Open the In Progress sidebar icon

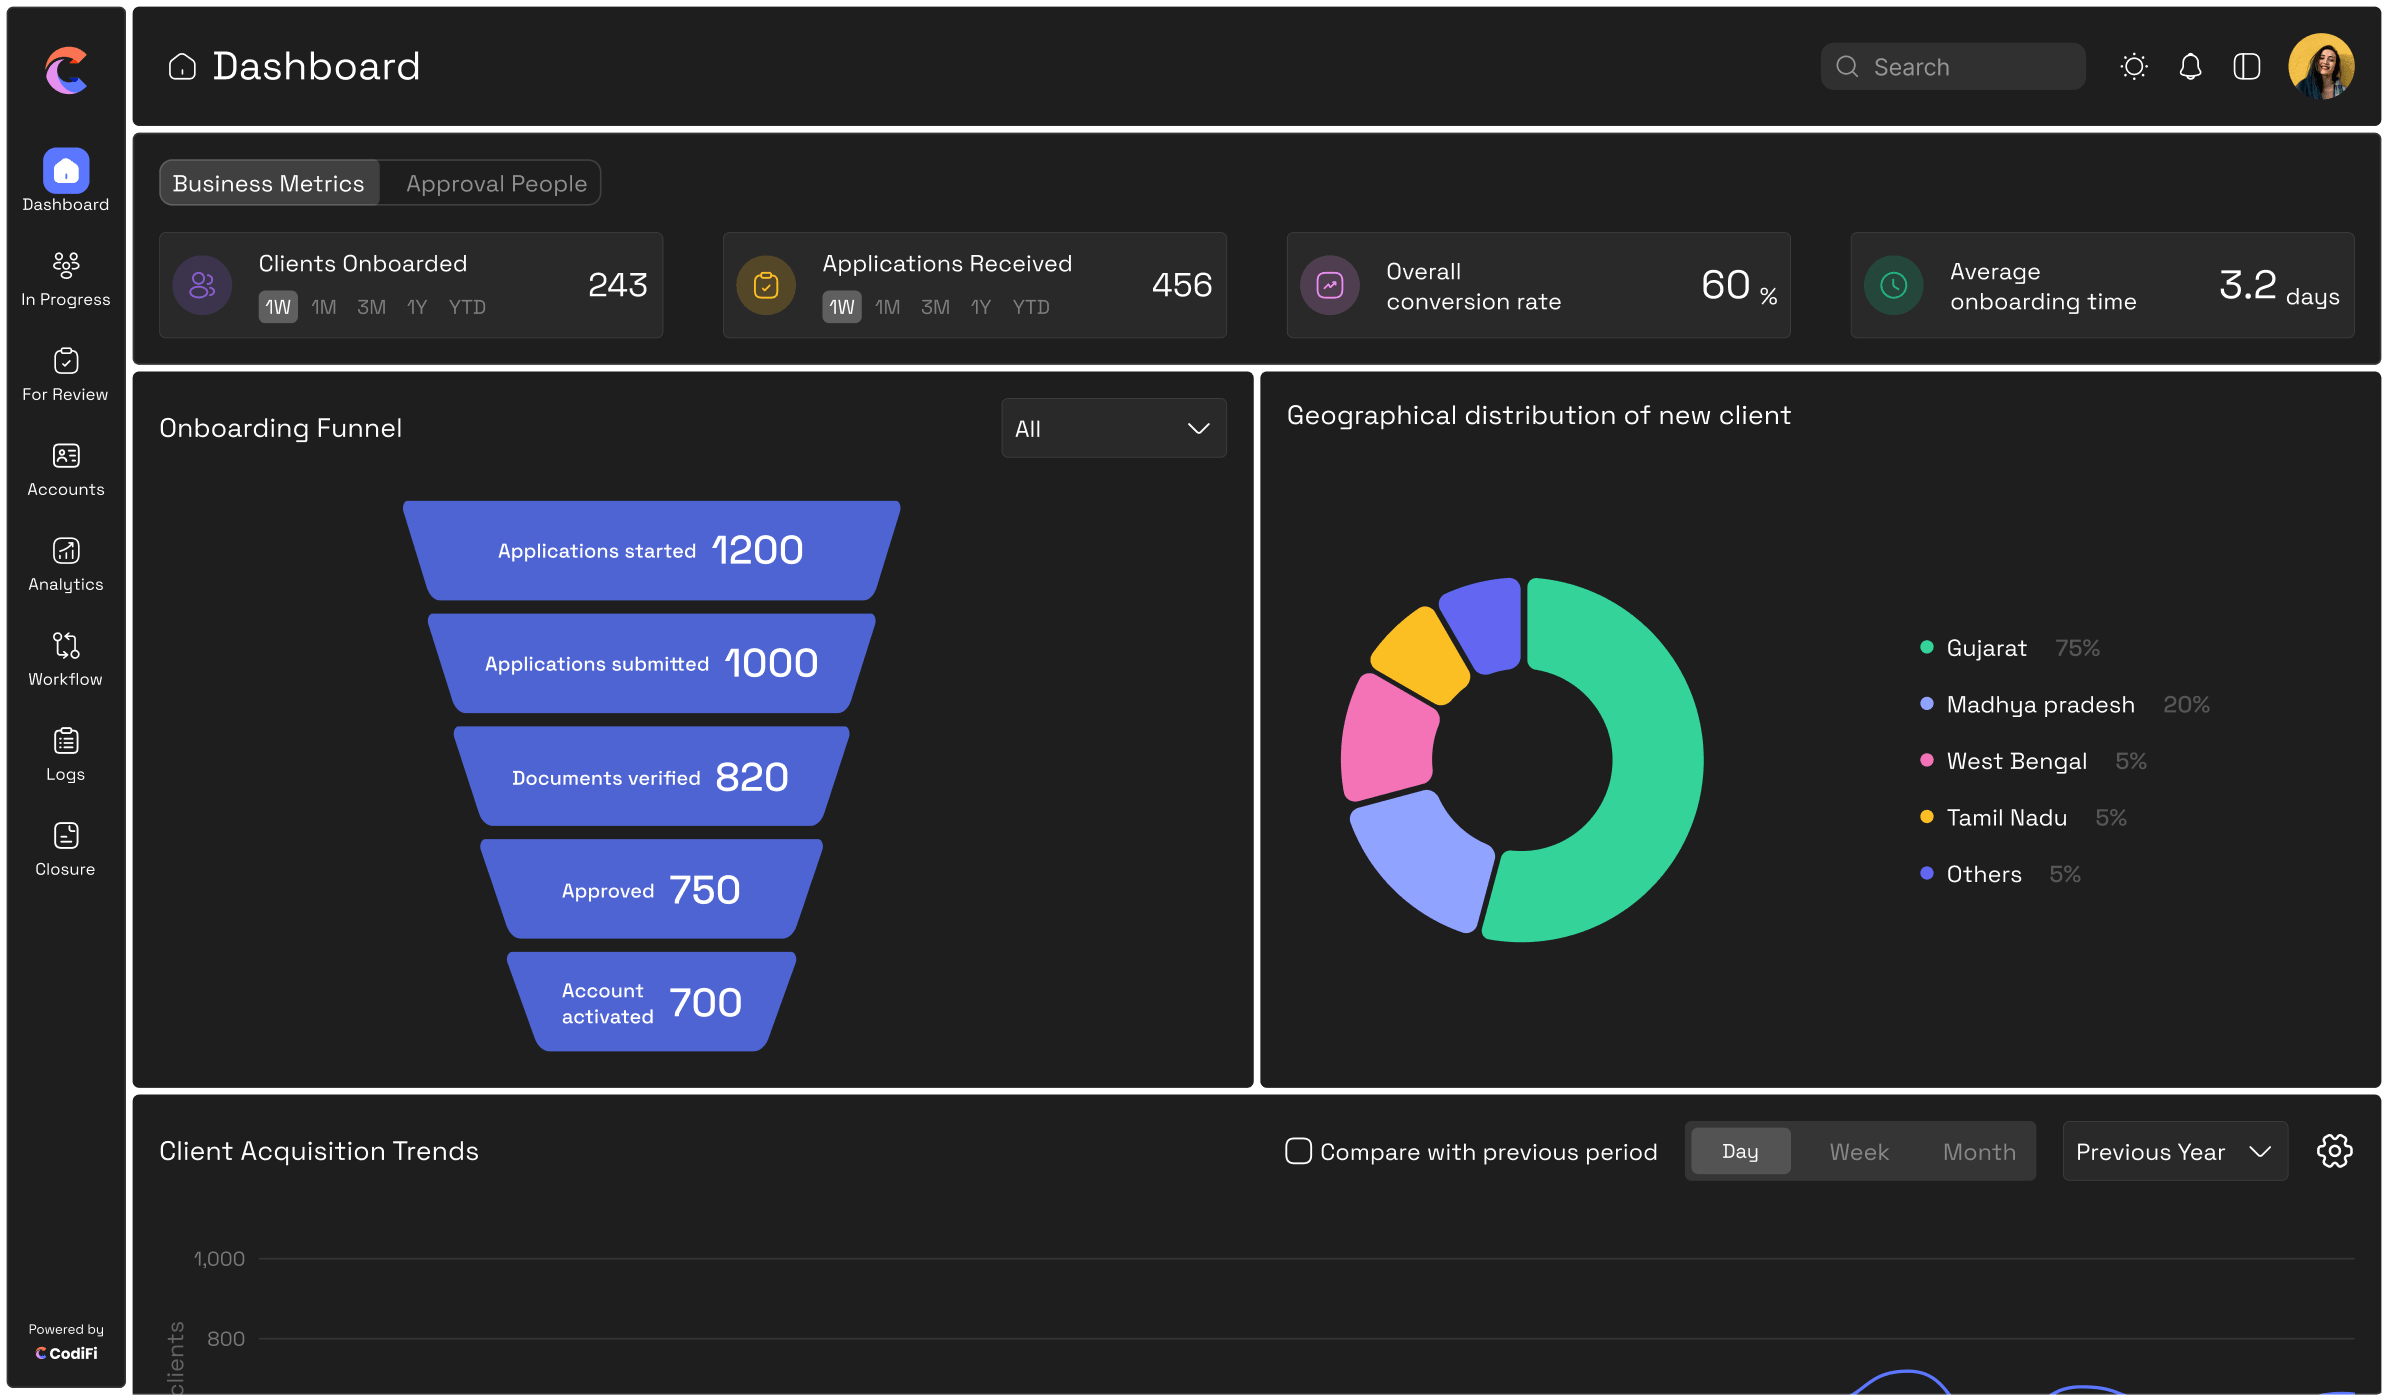point(66,266)
